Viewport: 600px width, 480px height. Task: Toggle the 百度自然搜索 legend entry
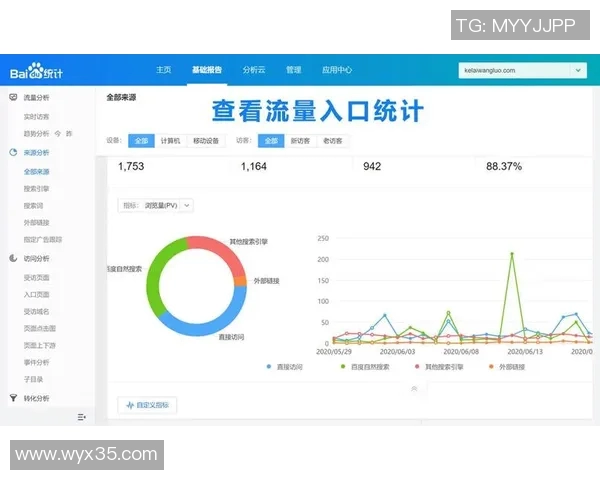tap(365, 367)
